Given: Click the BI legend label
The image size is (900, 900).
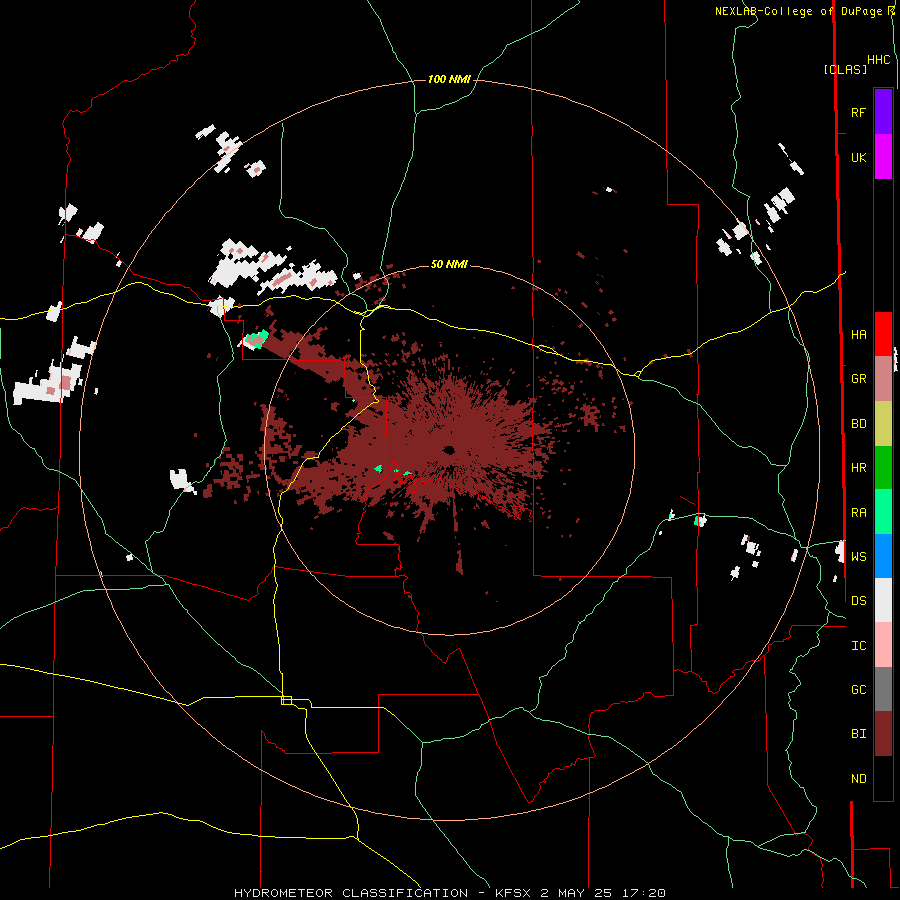Looking at the screenshot, I should coord(858,734).
